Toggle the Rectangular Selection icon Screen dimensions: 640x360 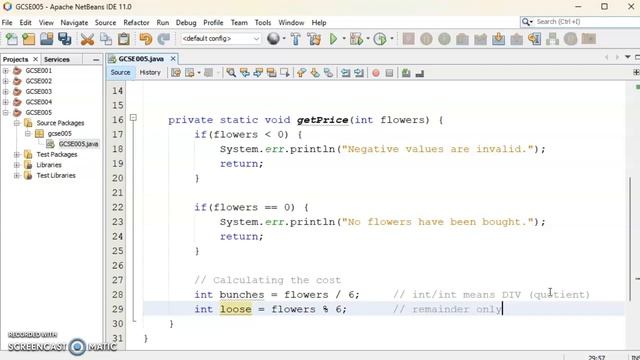point(285,73)
